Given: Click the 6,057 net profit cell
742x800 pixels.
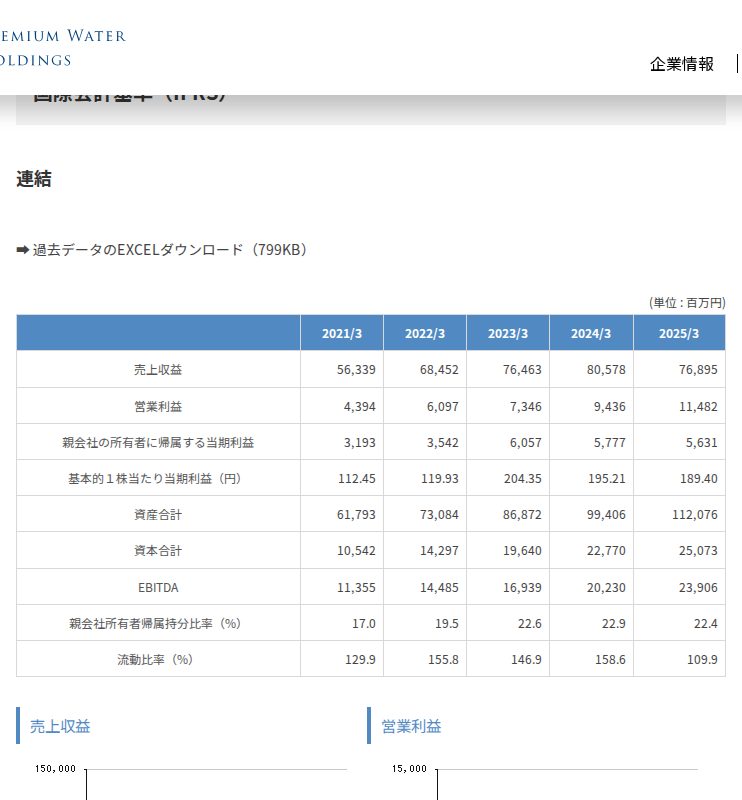Looking at the screenshot, I should coord(508,442).
